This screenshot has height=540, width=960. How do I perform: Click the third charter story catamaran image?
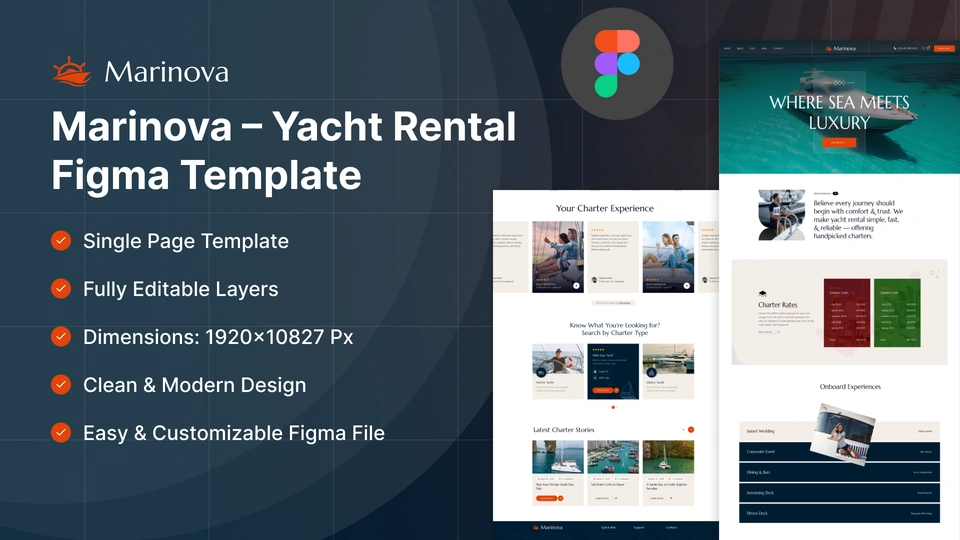[668, 457]
